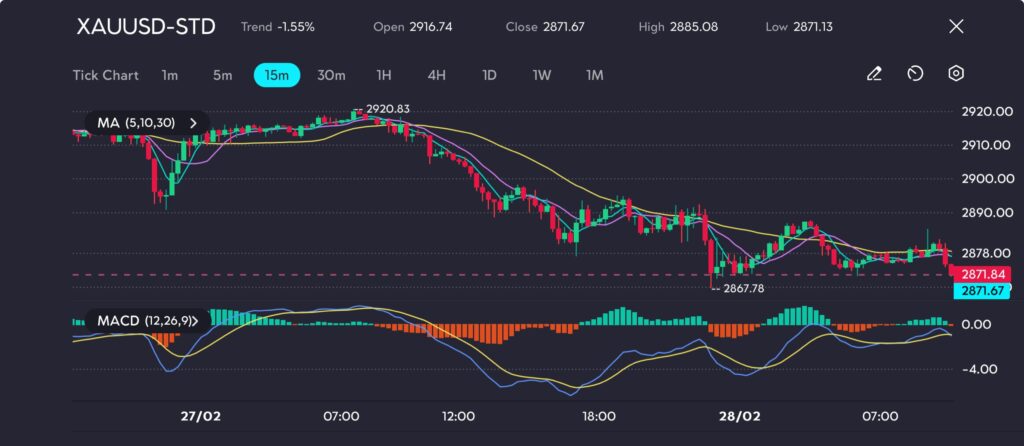Choose the 4H timeframe
The height and width of the screenshot is (446, 1024).
click(436, 74)
